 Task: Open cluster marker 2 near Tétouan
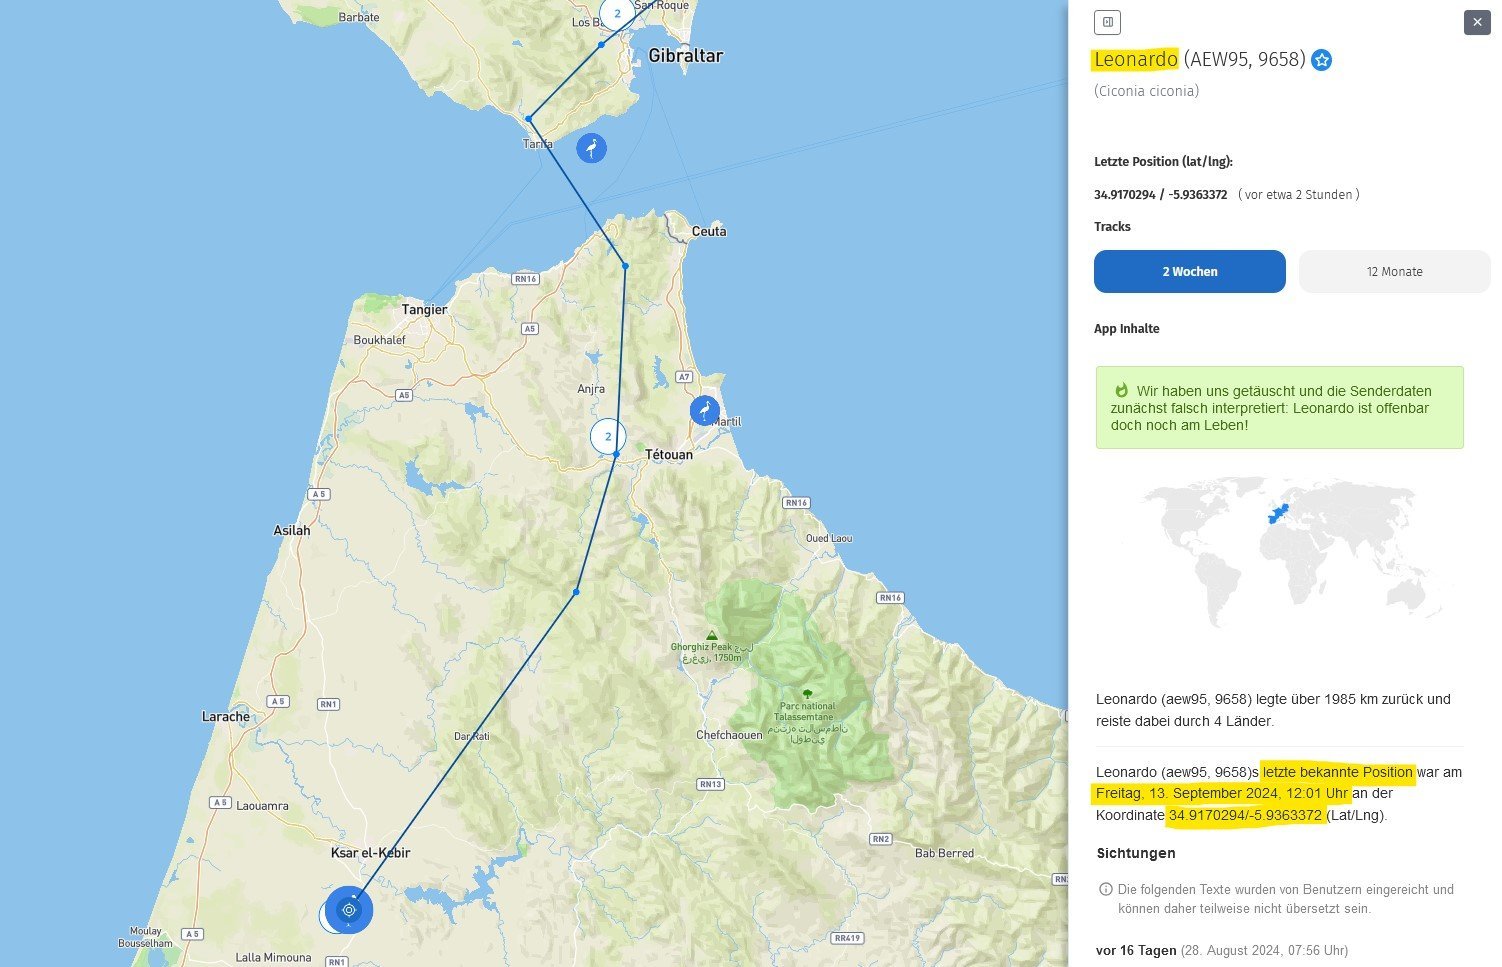tap(608, 436)
